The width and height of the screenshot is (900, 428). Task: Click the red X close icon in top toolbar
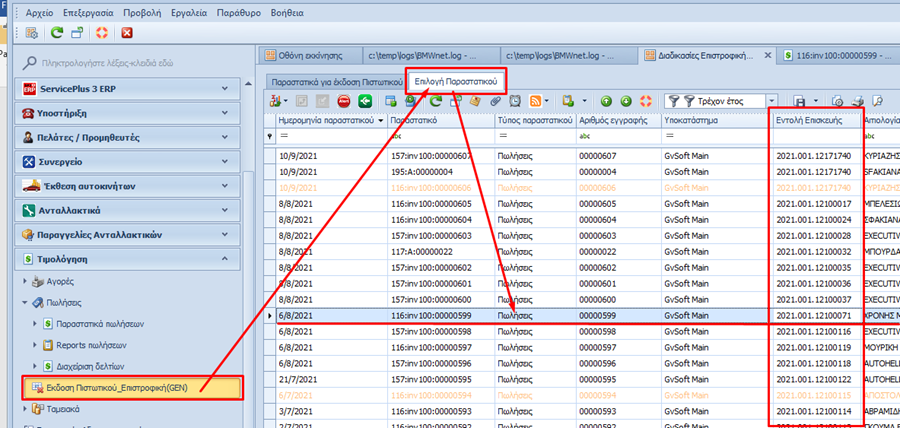coord(127,34)
